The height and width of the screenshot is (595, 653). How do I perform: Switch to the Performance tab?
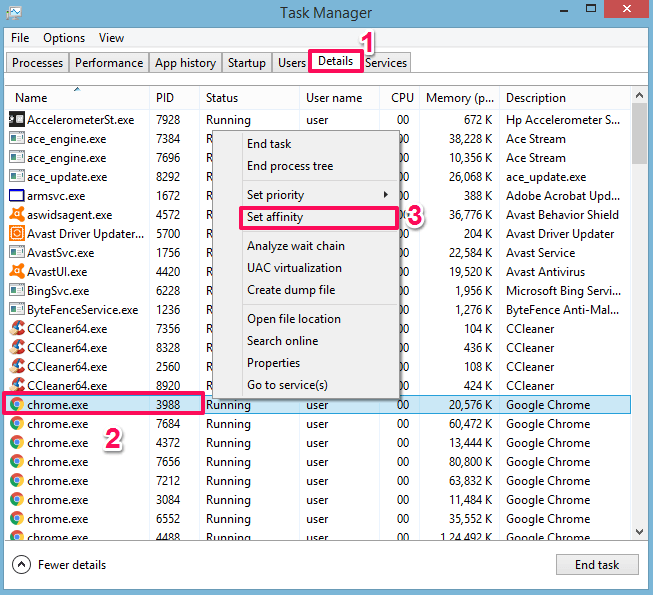click(109, 62)
